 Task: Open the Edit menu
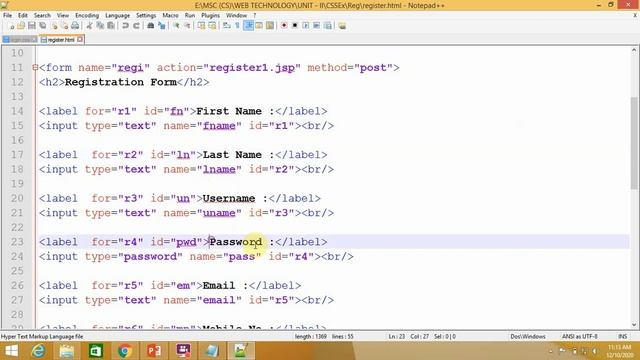point(23,15)
